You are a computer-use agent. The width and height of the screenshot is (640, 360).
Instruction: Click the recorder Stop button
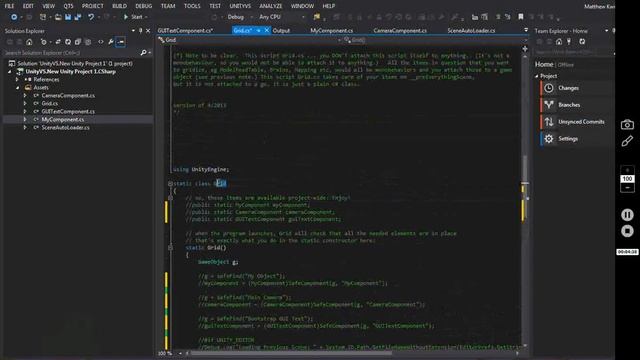[627, 231]
